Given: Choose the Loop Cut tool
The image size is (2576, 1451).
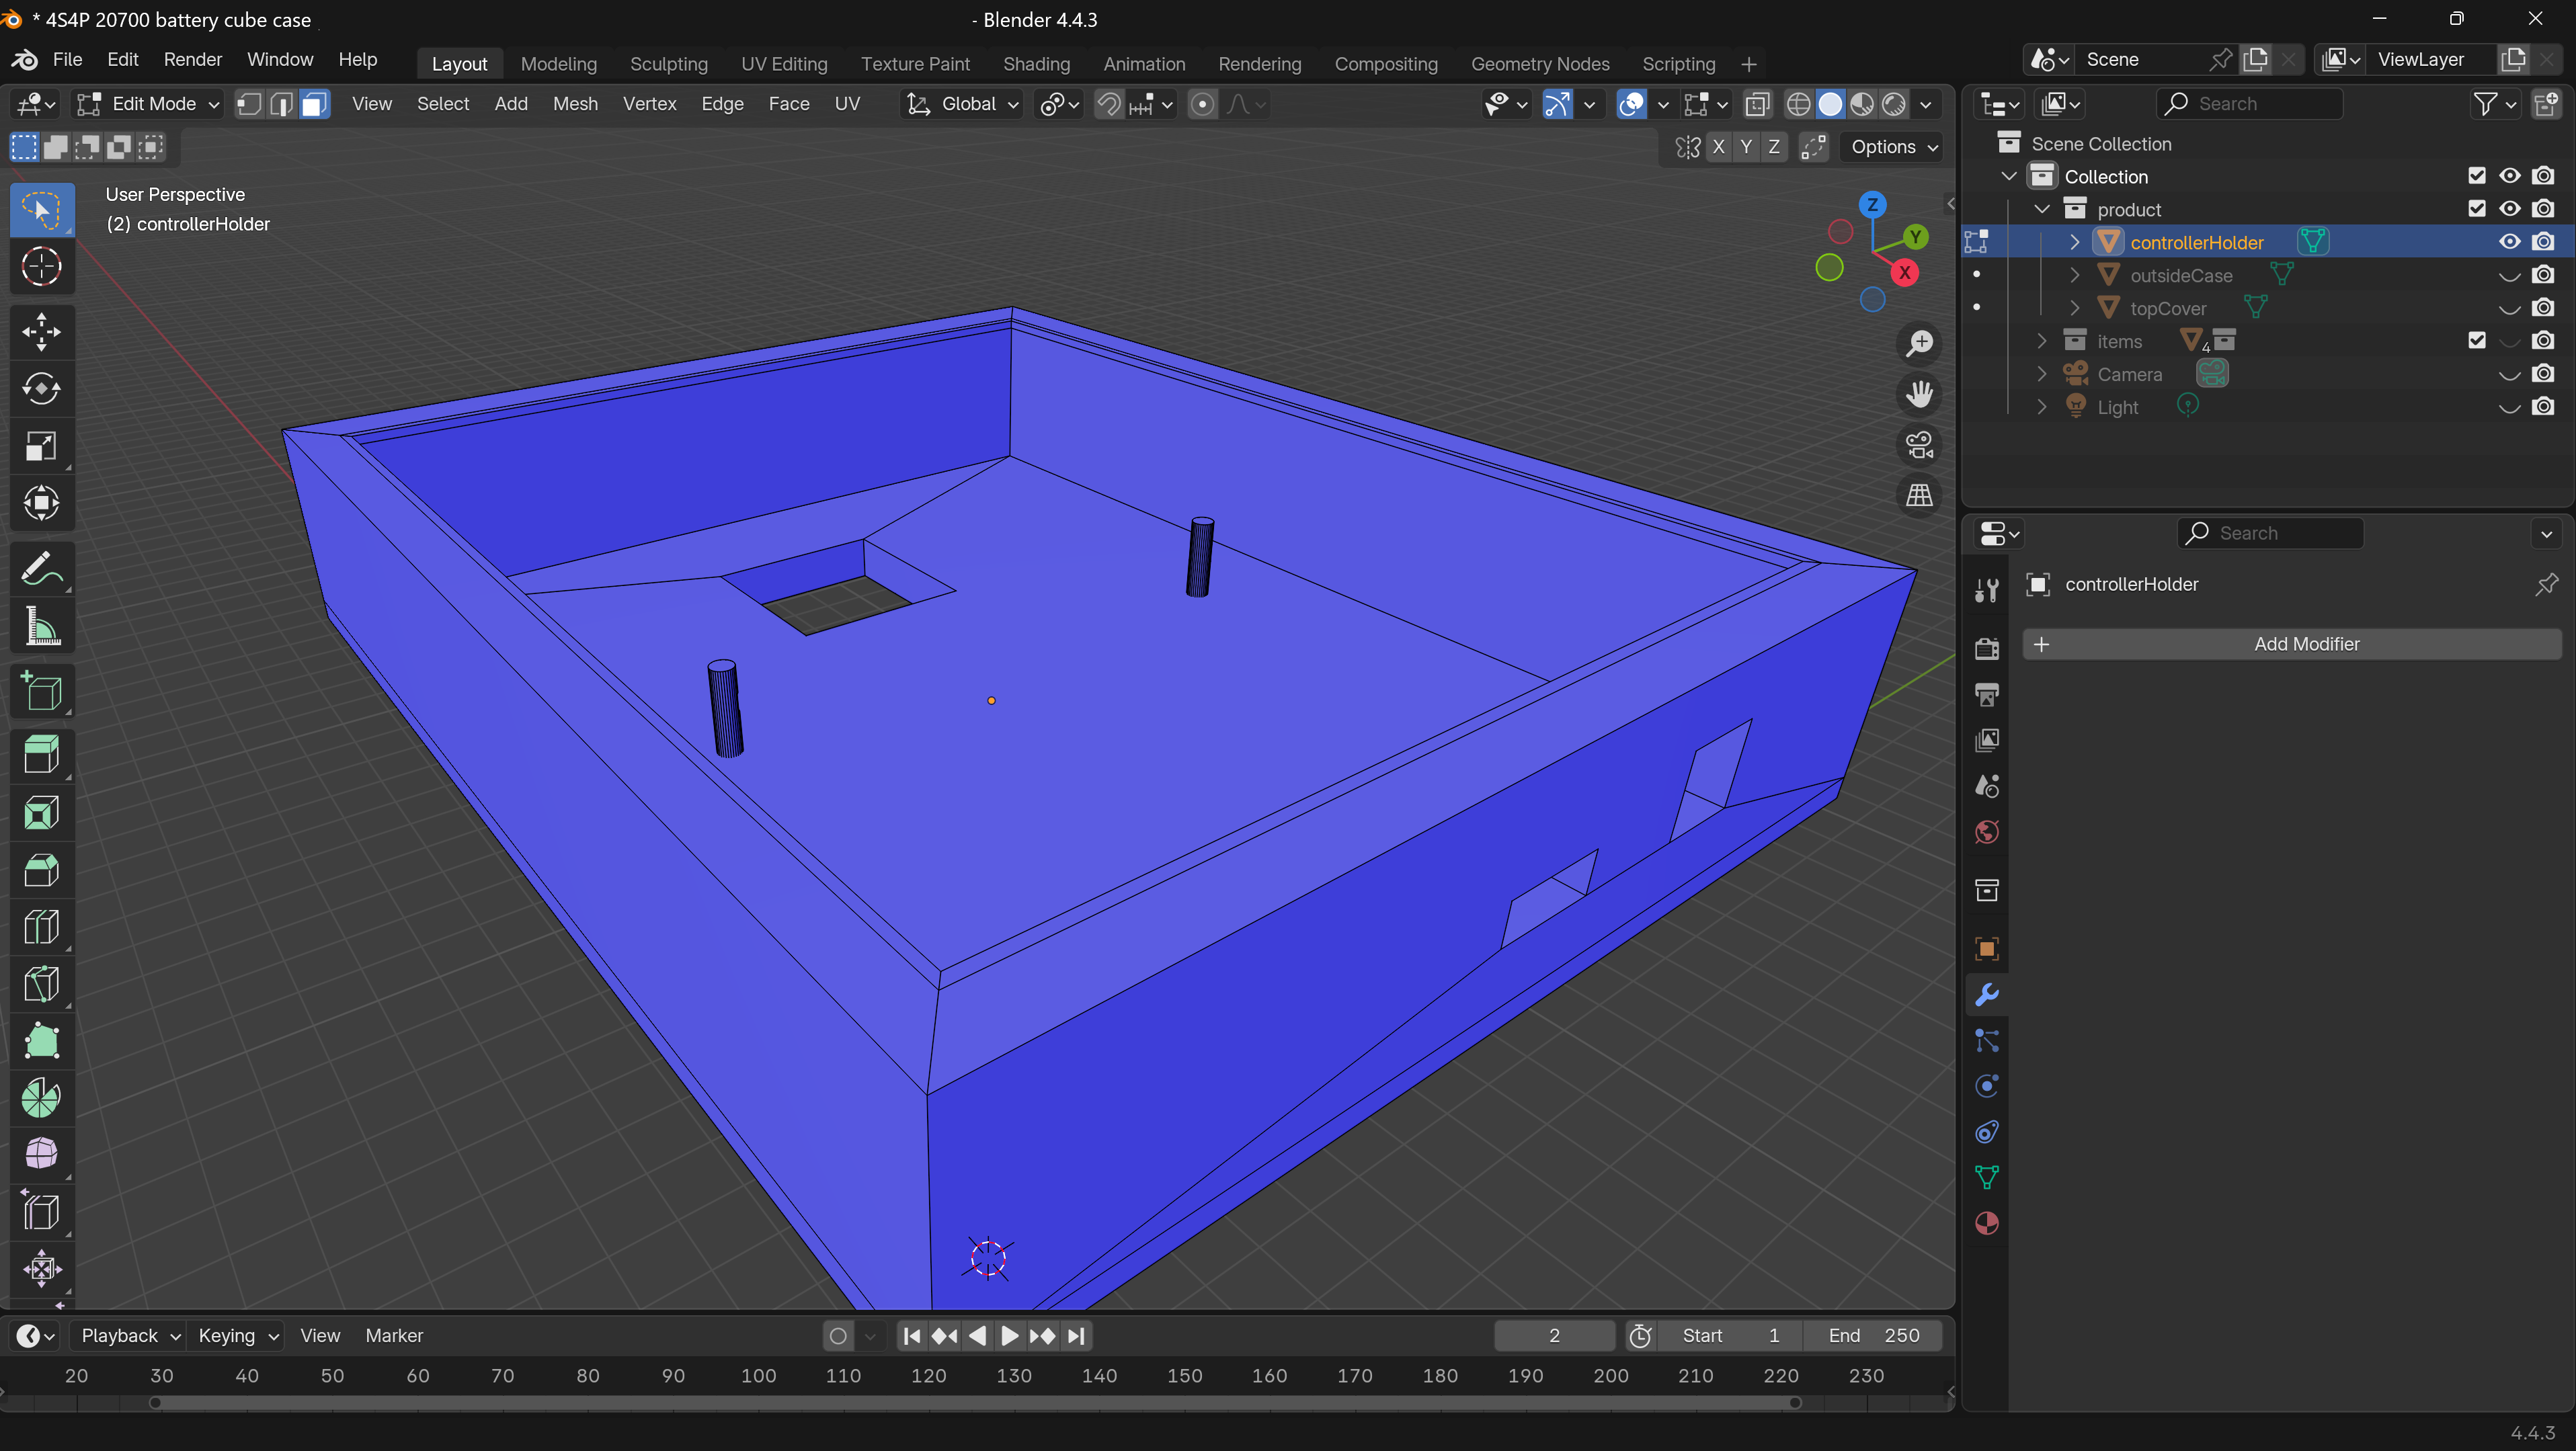Looking at the screenshot, I should click(x=41, y=927).
